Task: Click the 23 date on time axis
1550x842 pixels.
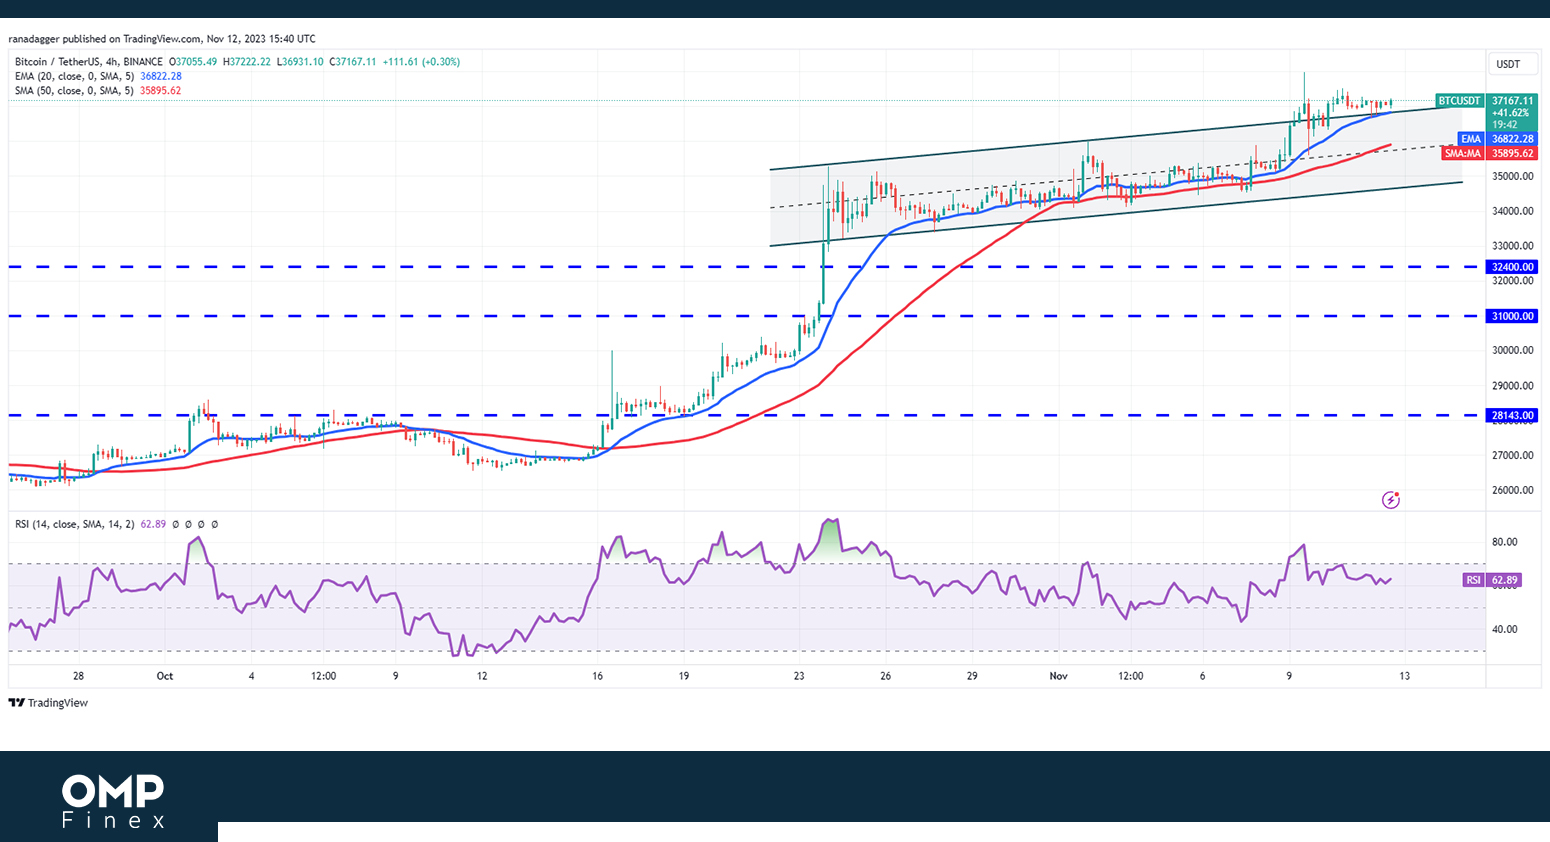Action: [x=799, y=676]
